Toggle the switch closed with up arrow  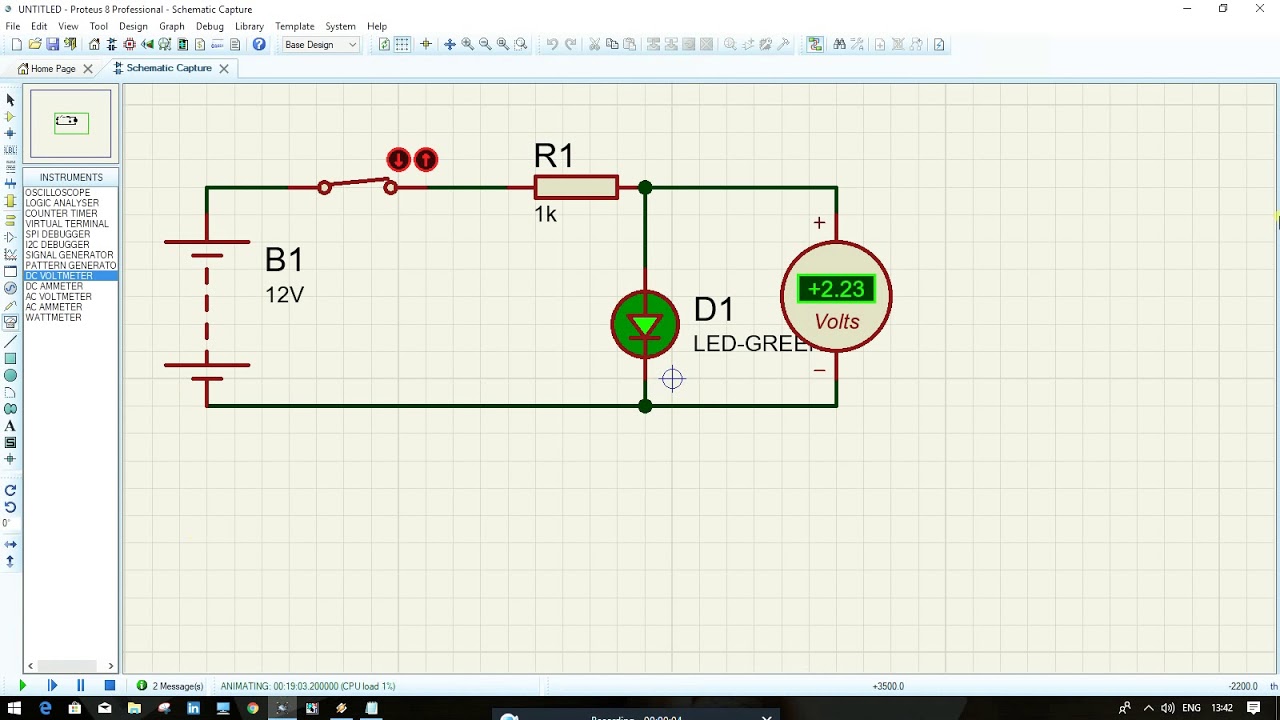click(426, 159)
